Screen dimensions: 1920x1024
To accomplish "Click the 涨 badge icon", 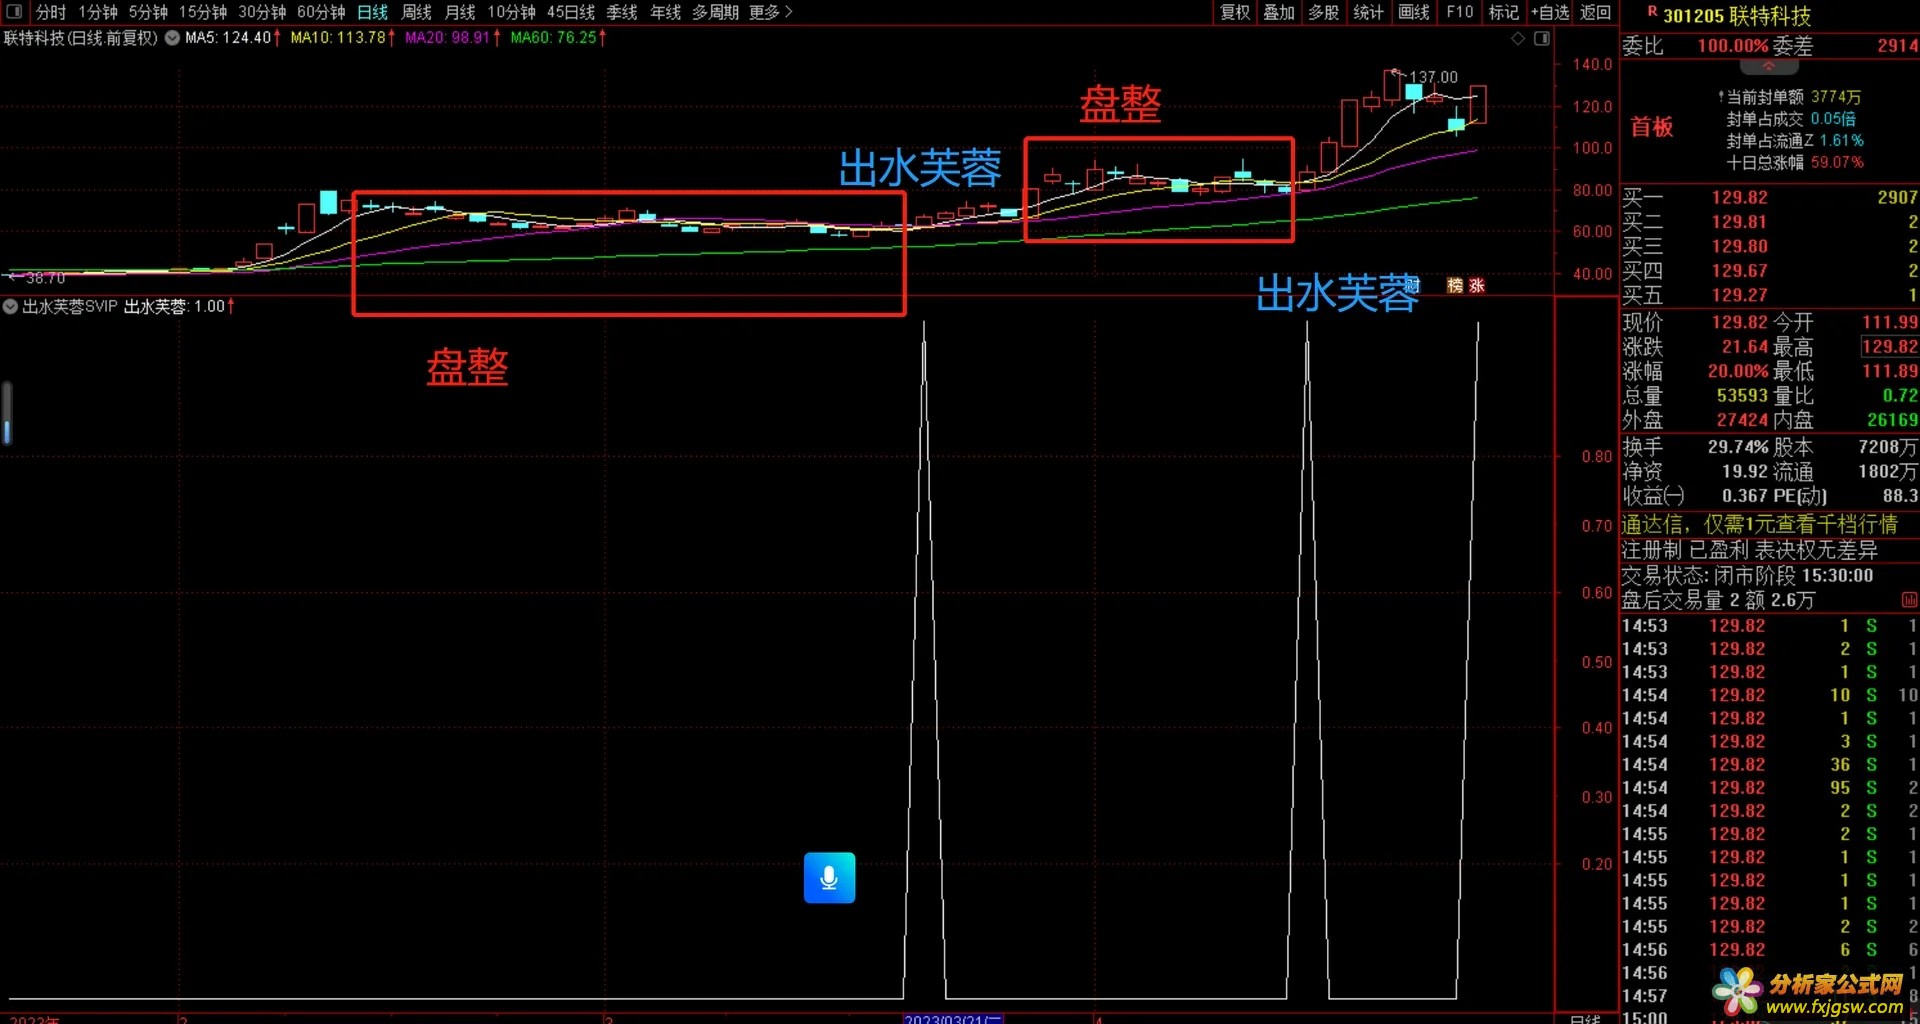I will pyautogui.click(x=1477, y=286).
